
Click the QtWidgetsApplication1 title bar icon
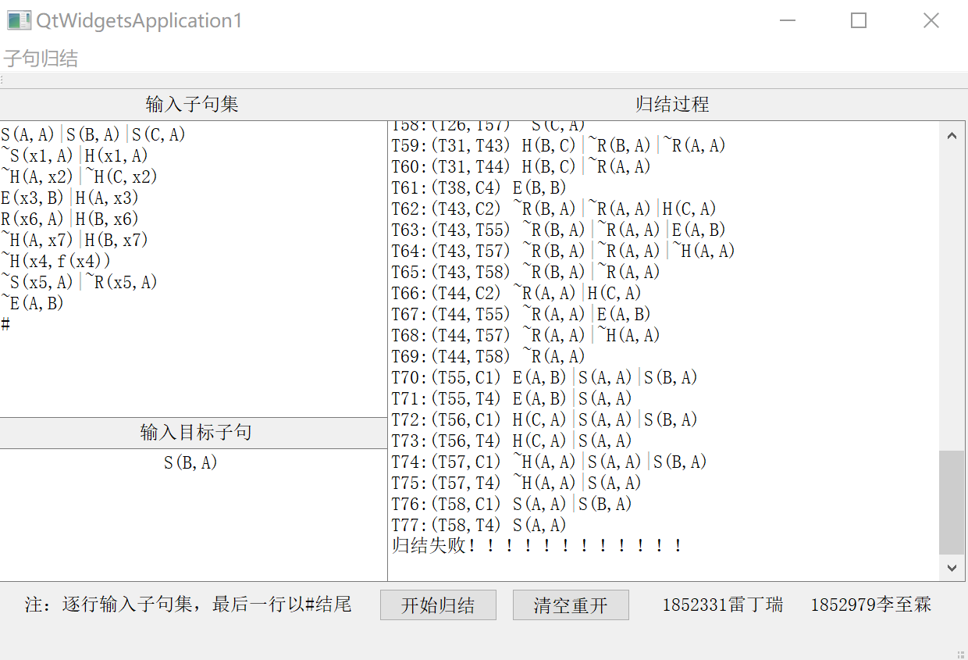pos(19,20)
